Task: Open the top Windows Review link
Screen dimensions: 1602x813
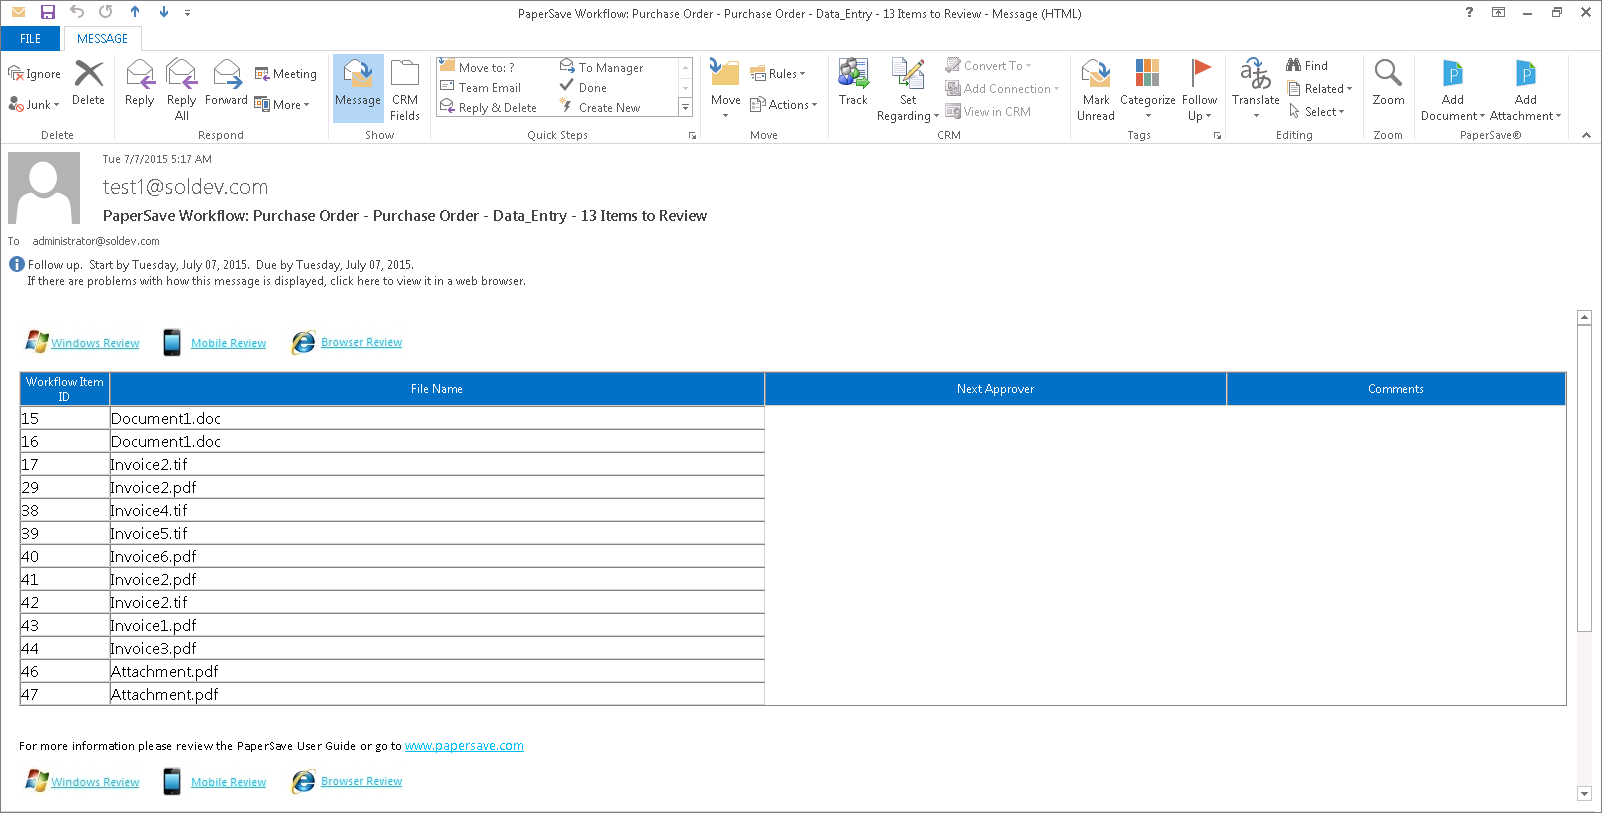Action: [95, 343]
